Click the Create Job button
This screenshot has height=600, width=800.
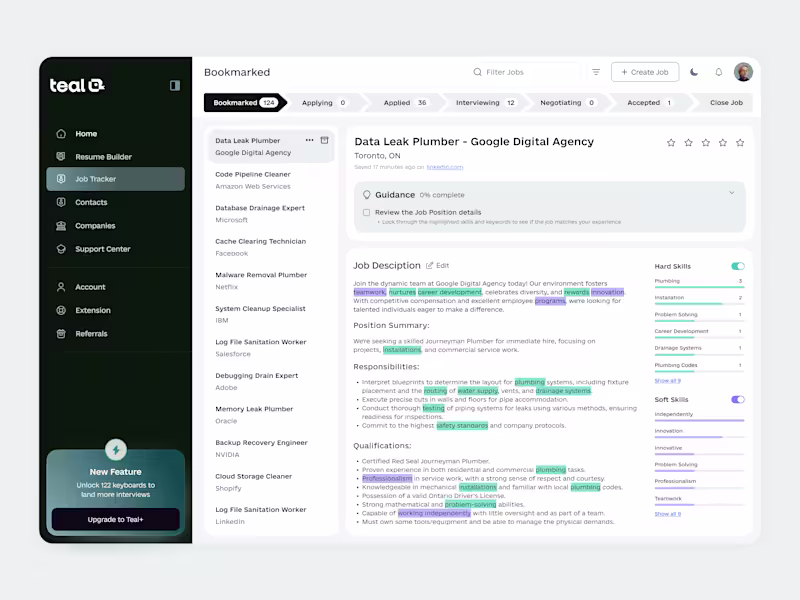pos(645,72)
